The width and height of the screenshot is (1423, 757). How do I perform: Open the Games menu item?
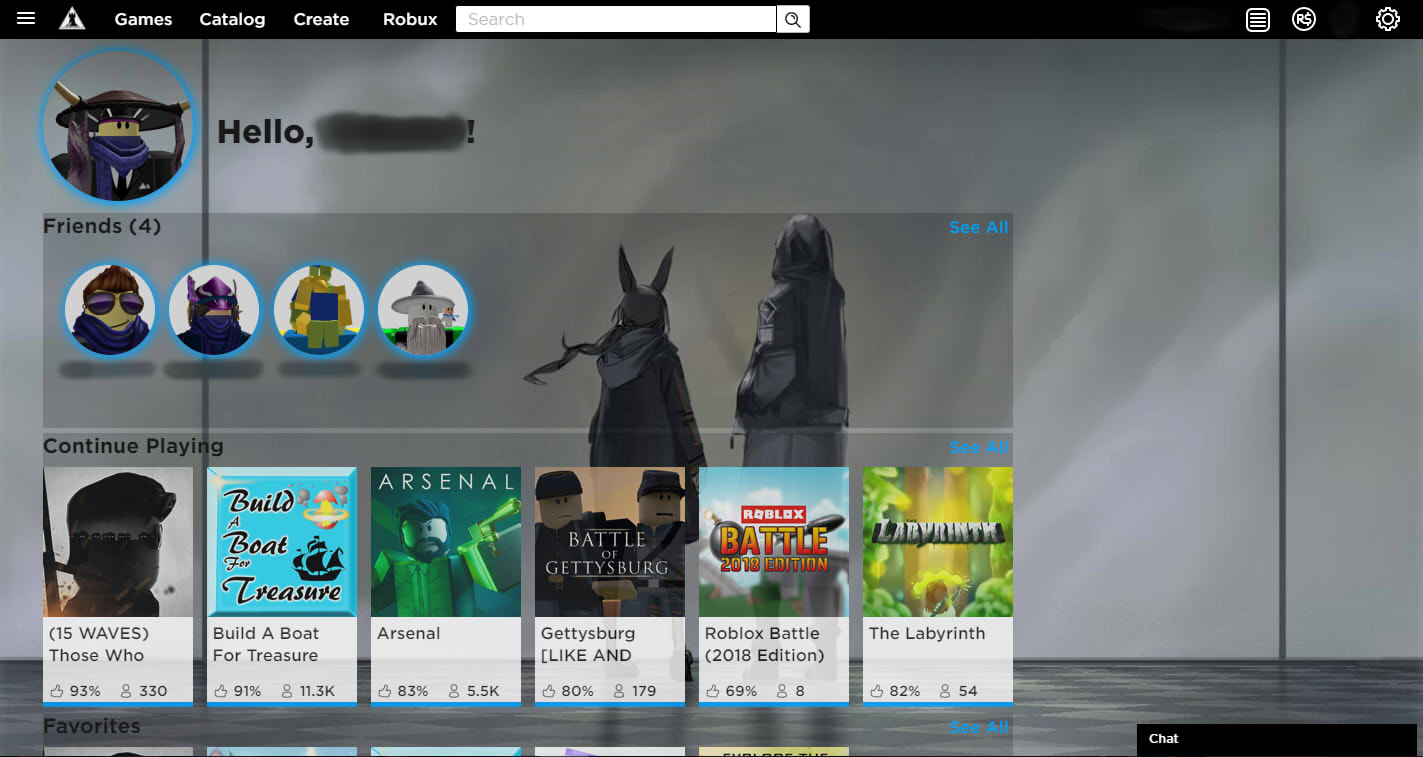[143, 18]
